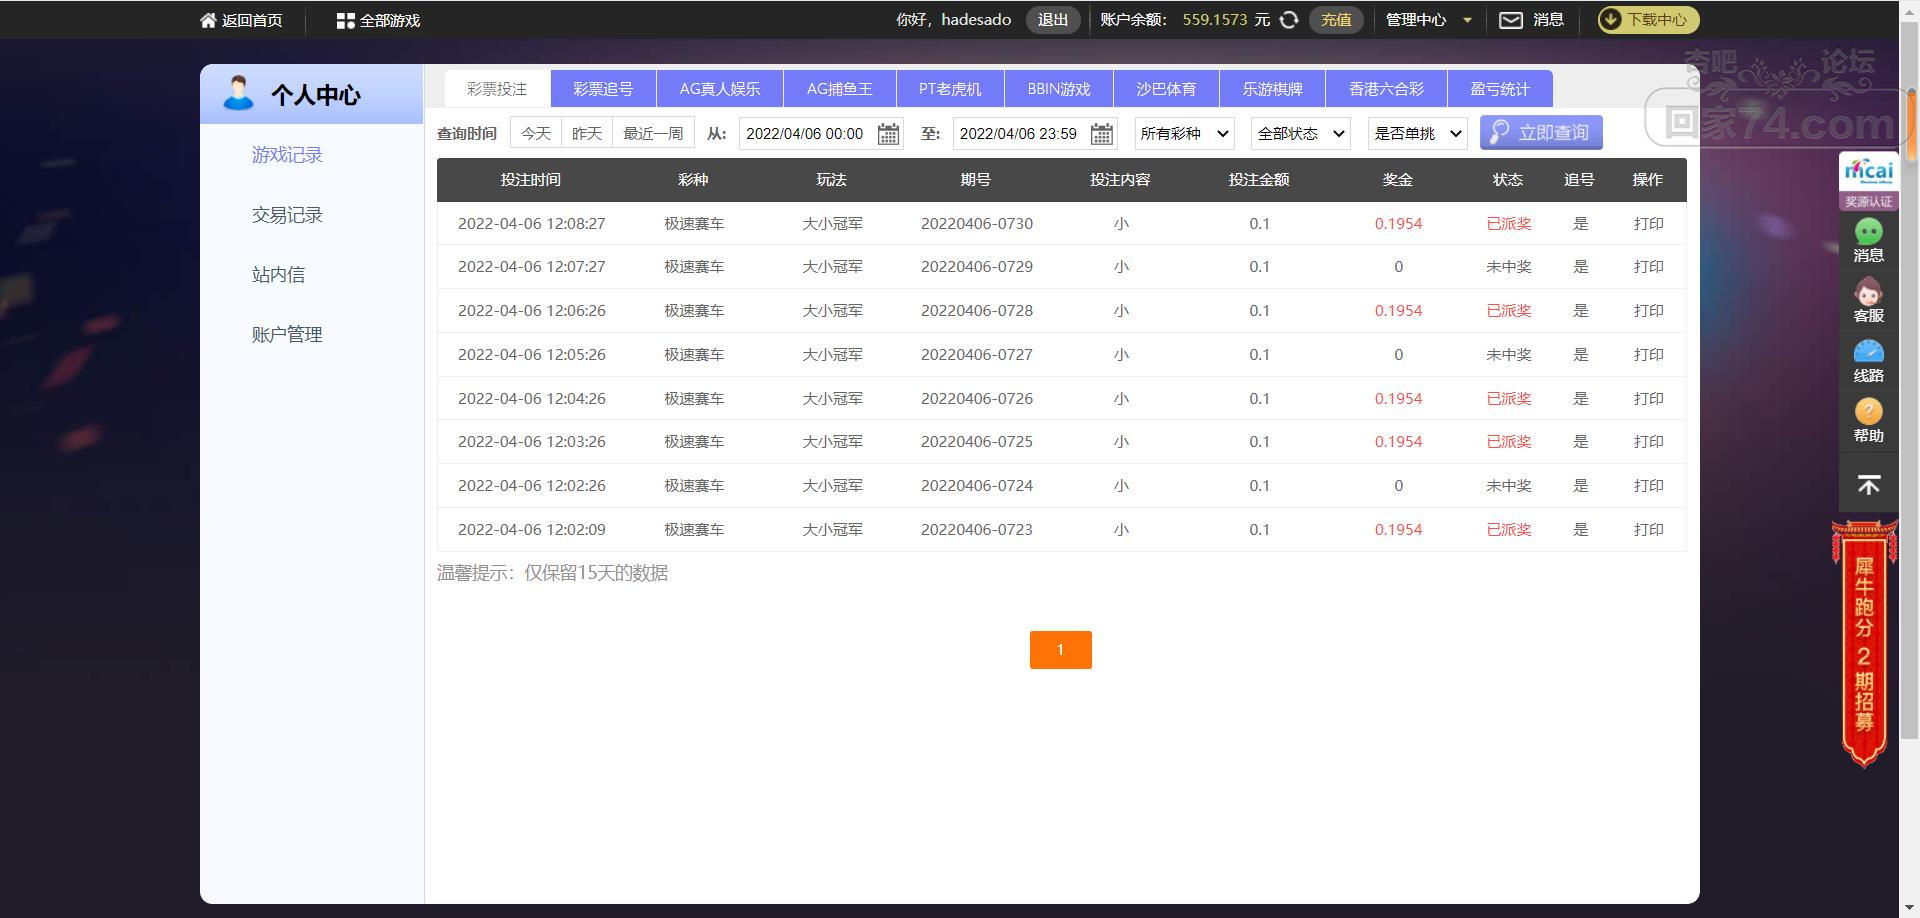Click the 充值 recharge button
The width and height of the screenshot is (1920, 918).
pos(1336,20)
